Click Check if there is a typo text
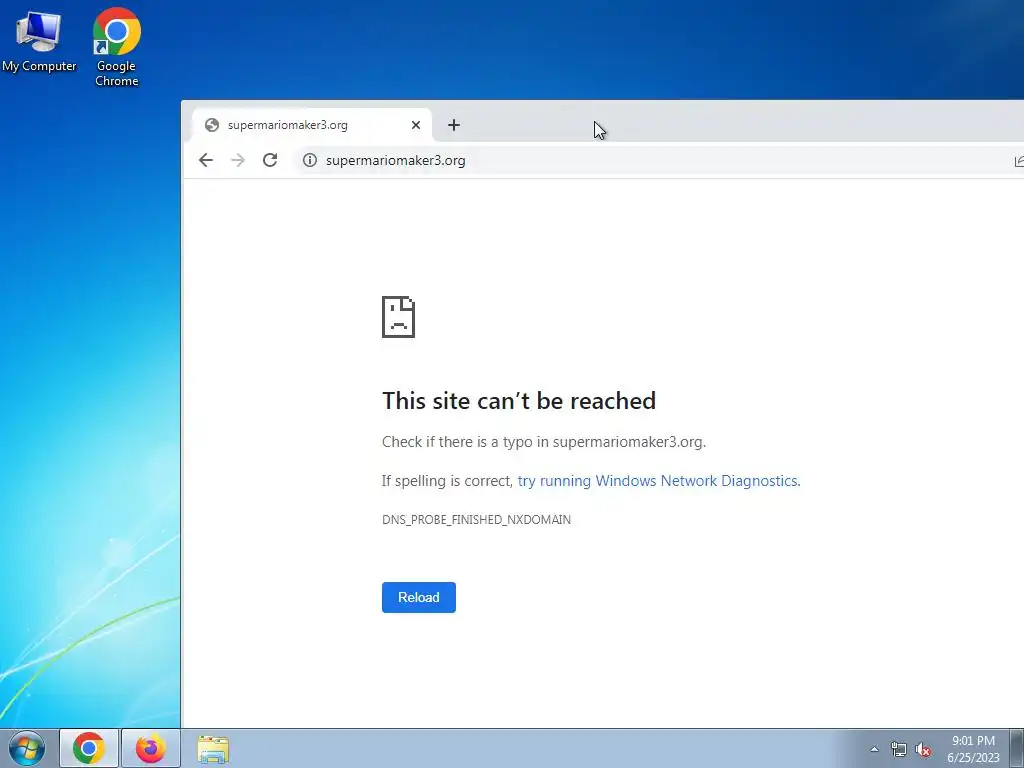Screen dimensions: 1024x768 coord(543,442)
